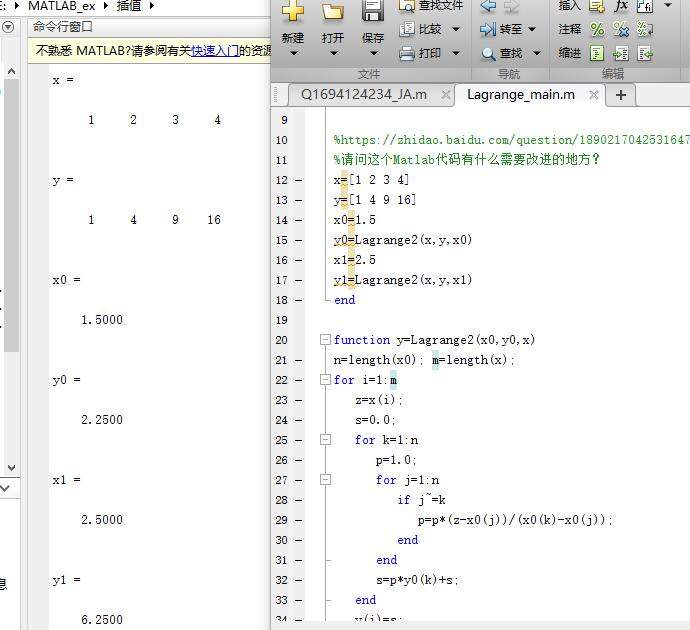Collapse the Lagrange2 function at line 20
Viewport: 690px width, 630px height.
(x=325, y=340)
